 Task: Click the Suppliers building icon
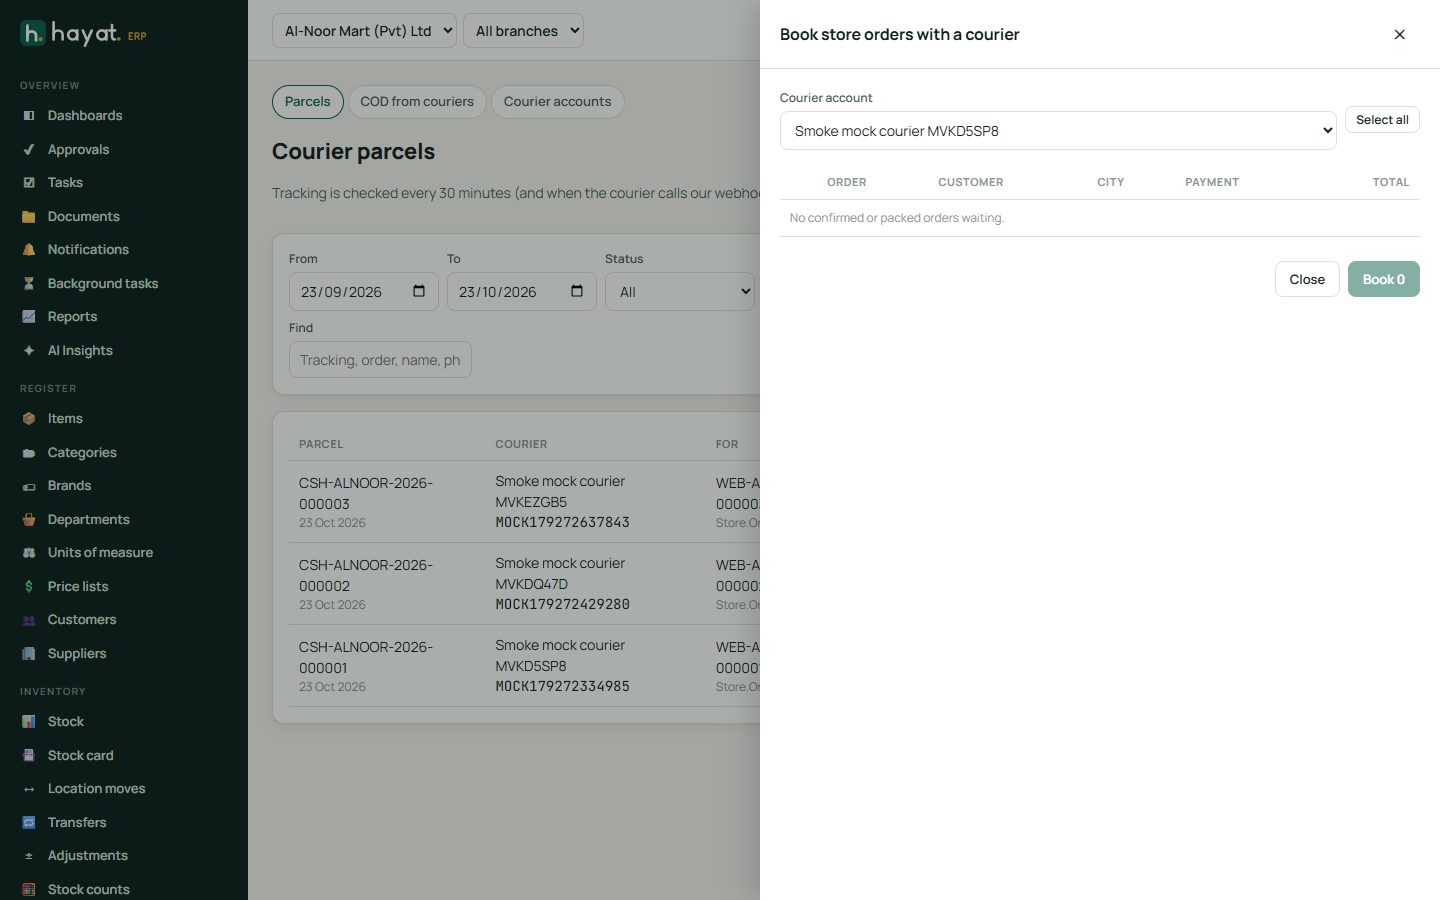[x=29, y=654]
